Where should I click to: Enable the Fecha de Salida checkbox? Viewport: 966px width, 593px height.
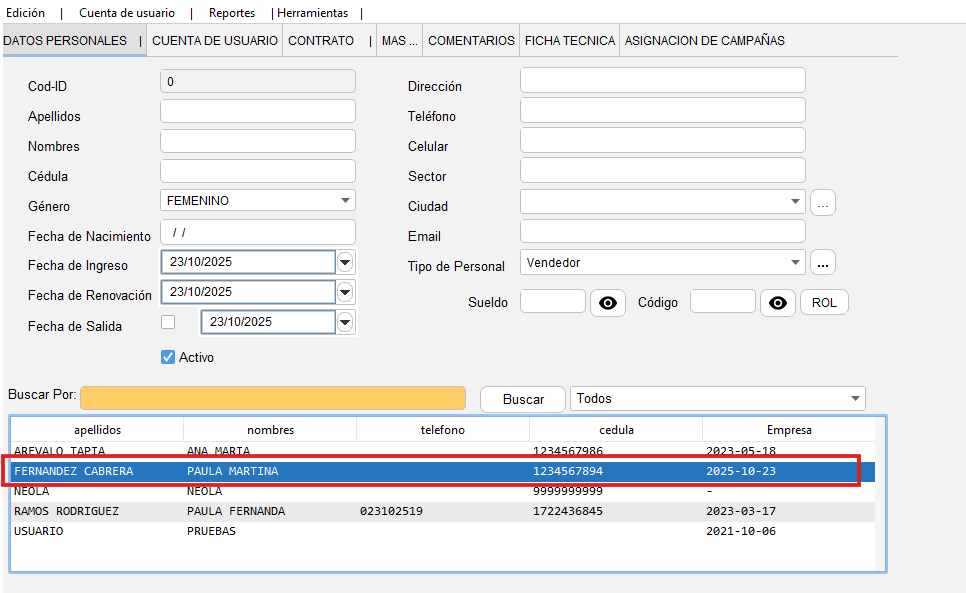click(168, 322)
